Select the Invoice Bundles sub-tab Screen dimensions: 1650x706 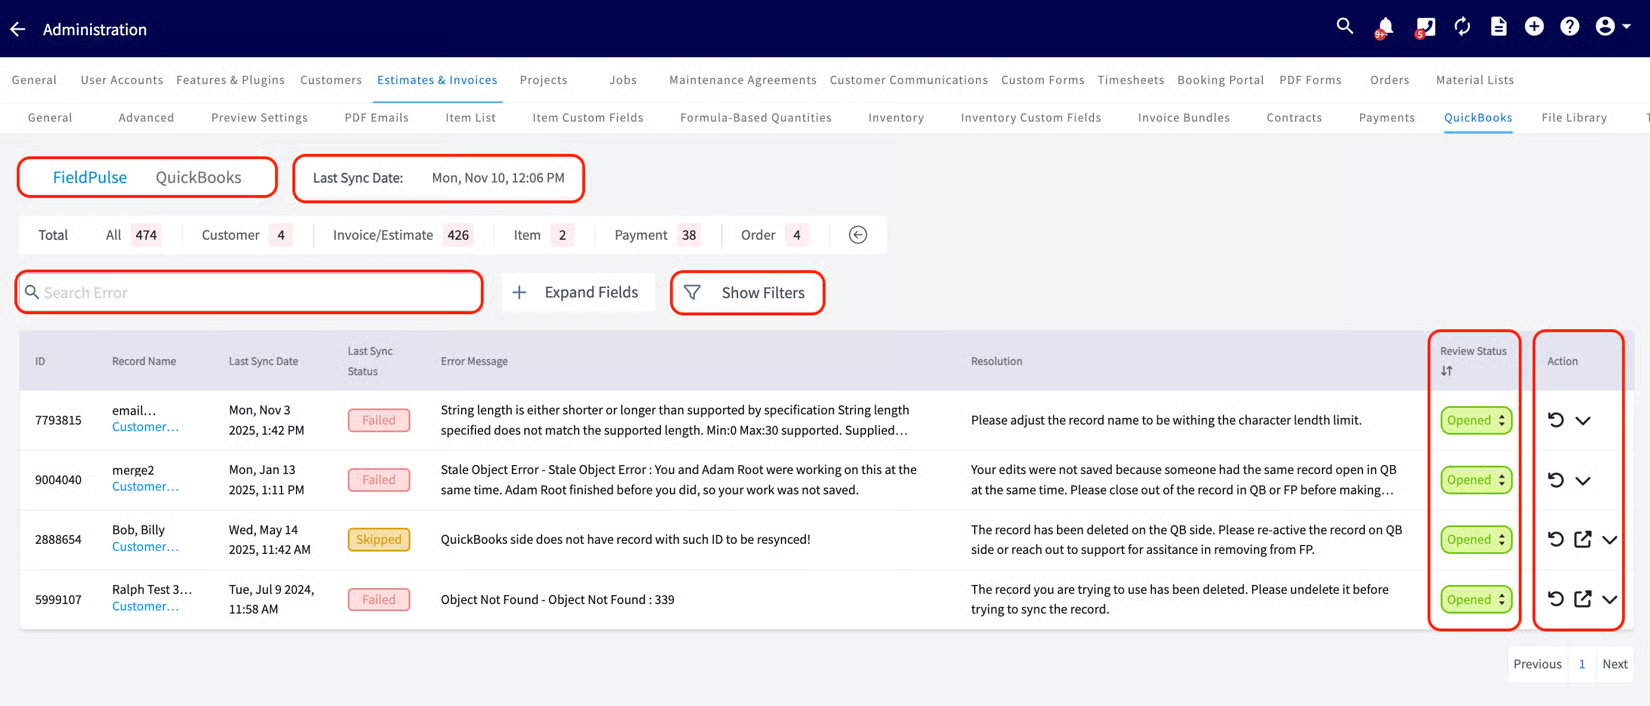pyautogui.click(x=1184, y=117)
